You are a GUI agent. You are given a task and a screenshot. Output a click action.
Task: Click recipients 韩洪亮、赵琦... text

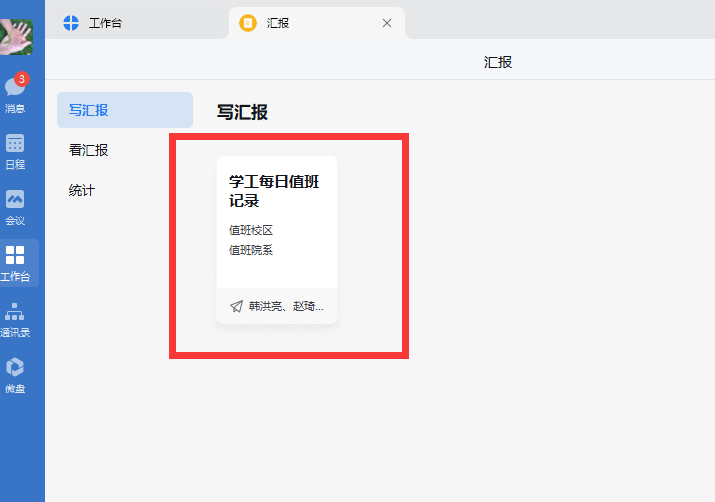click(x=286, y=306)
